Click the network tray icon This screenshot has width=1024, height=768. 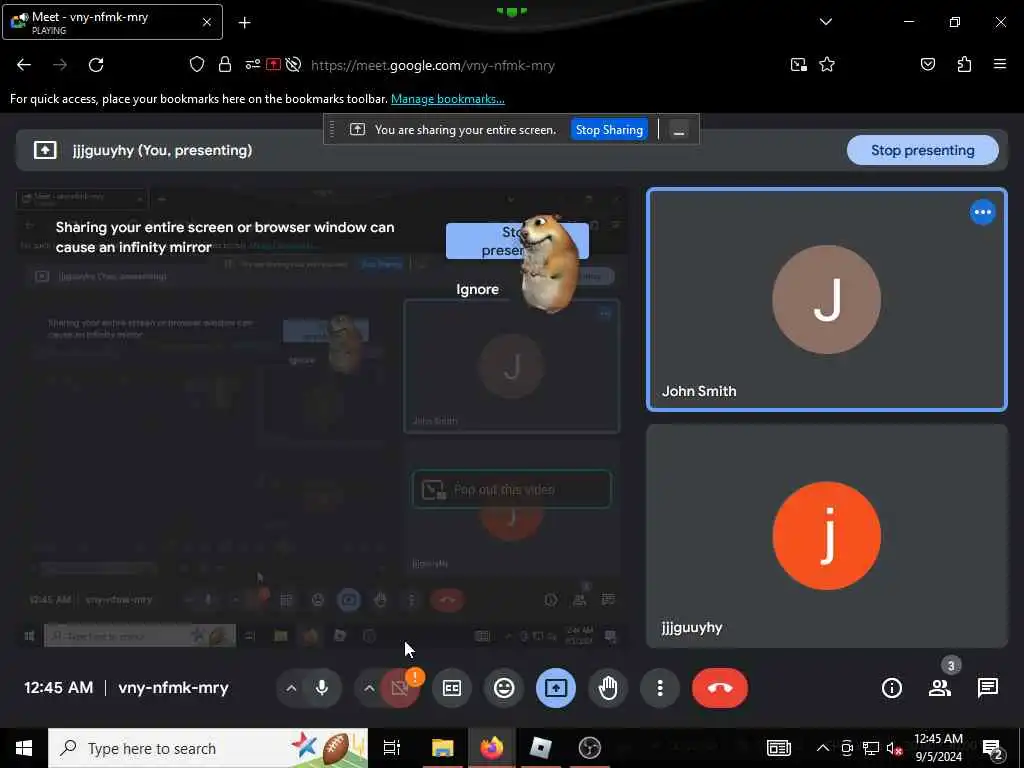pos(871,748)
